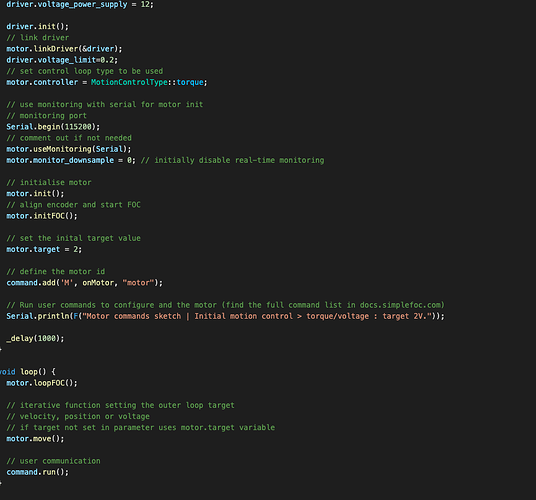
Task: Click the void loop() function declaration
Action: [27, 372]
